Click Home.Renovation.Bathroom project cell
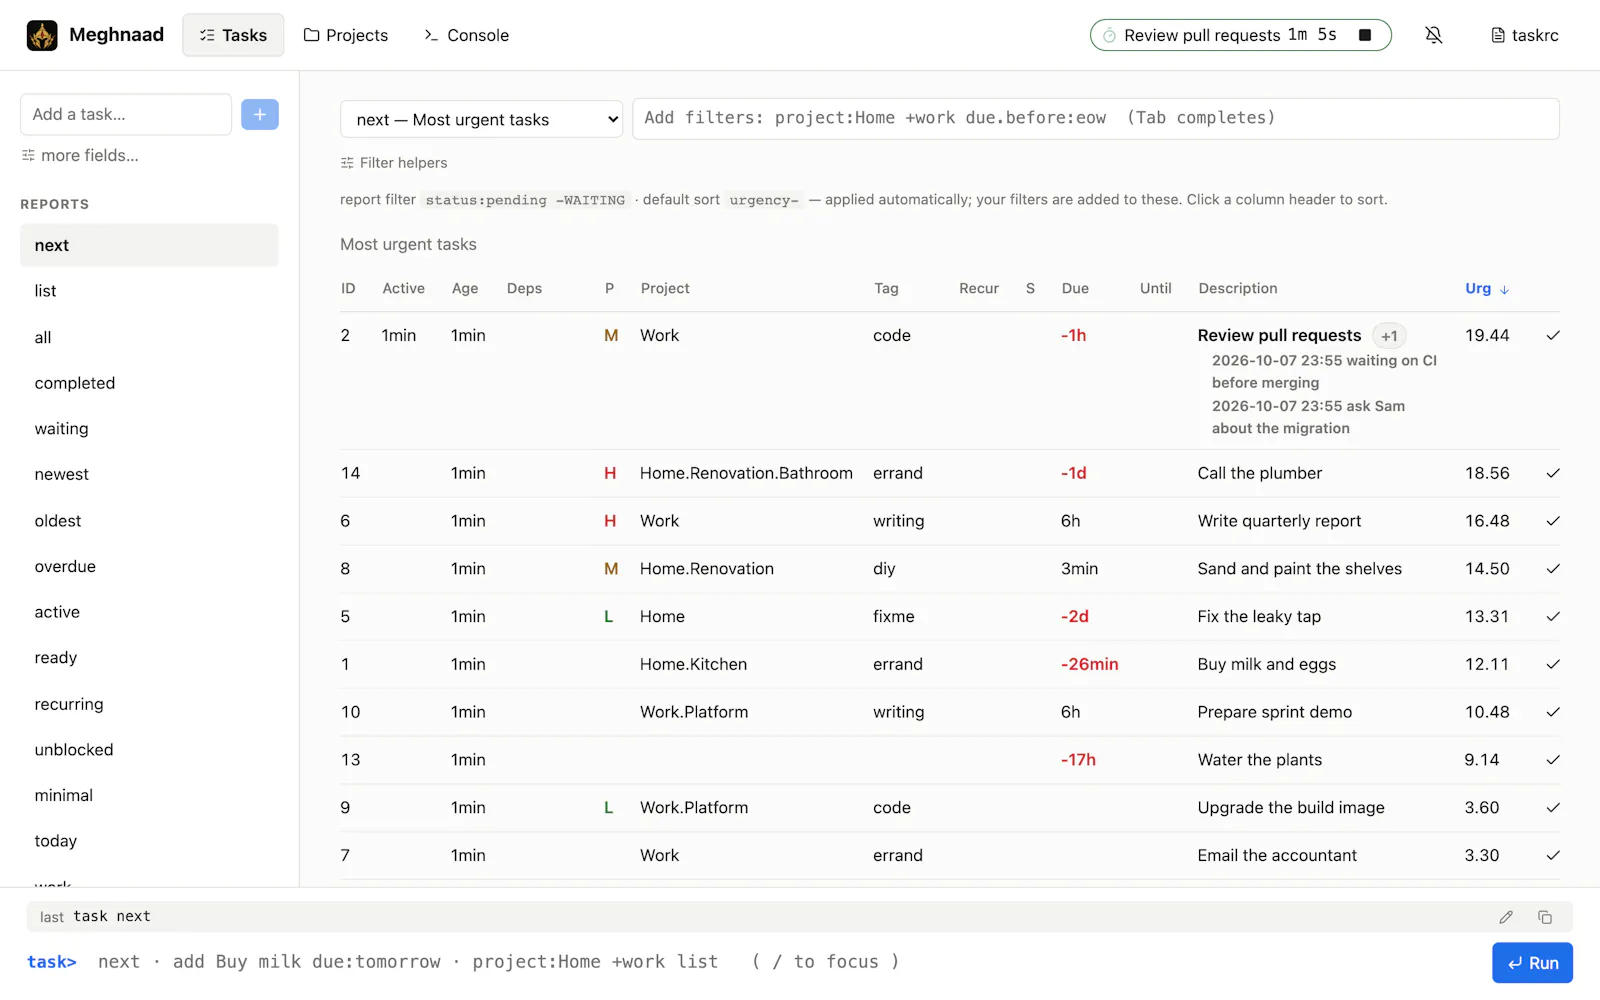The height and width of the screenshot is (1000, 1600). click(x=746, y=473)
